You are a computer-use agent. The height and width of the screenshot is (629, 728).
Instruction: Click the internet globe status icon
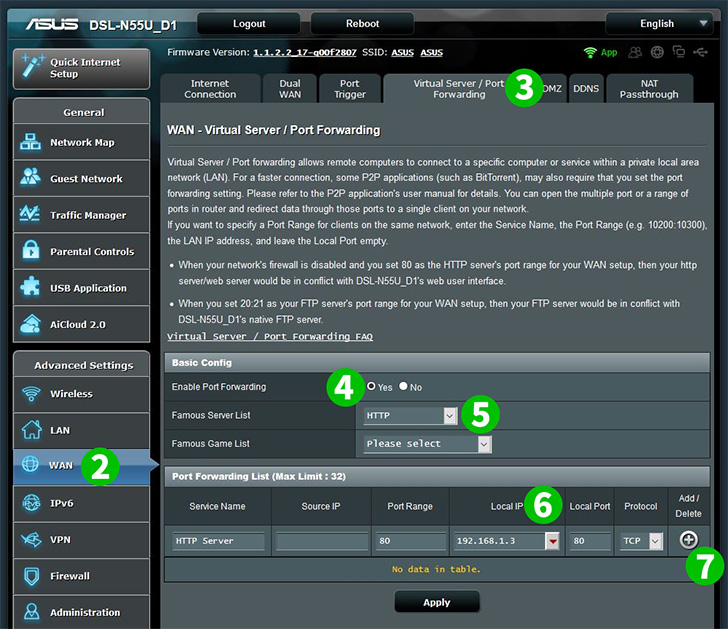[x=657, y=52]
